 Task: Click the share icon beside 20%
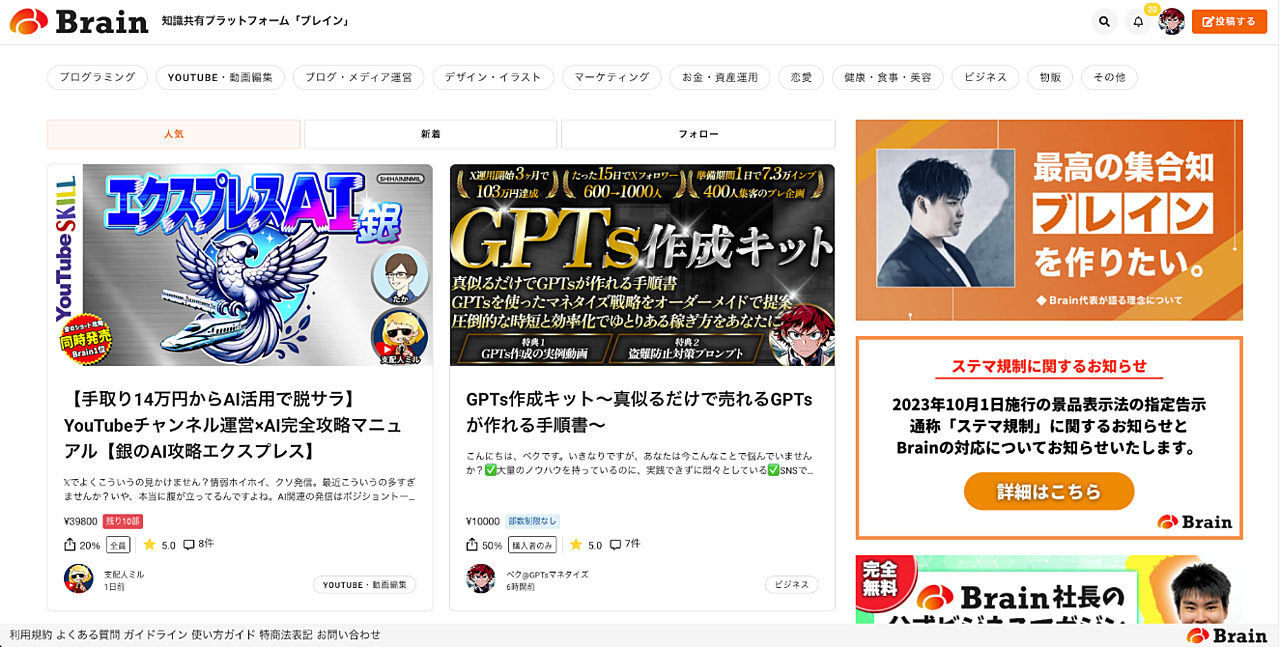pyautogui.click(x=70, y=545)
